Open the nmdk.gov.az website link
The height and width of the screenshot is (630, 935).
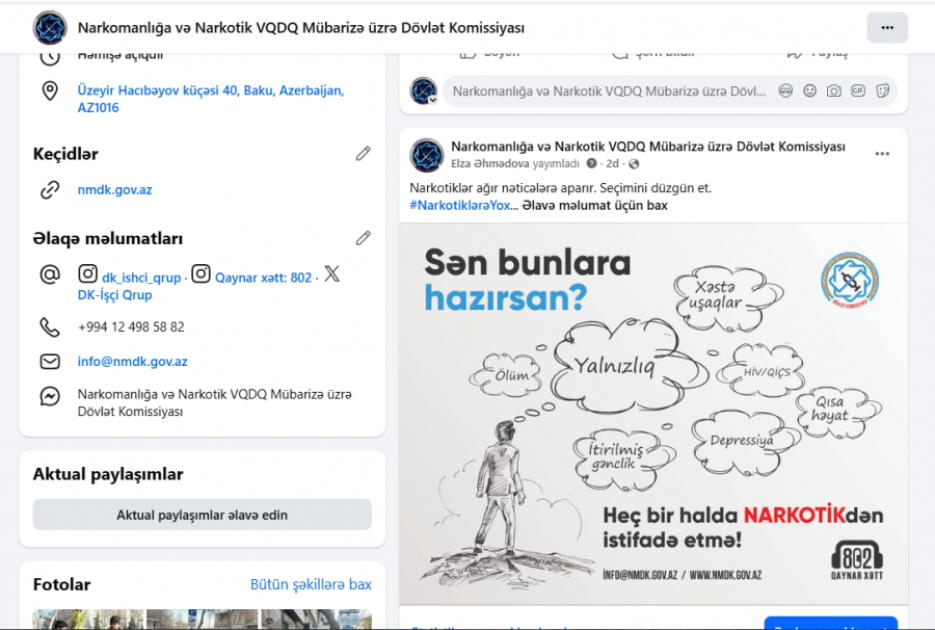tap(115, 190)
